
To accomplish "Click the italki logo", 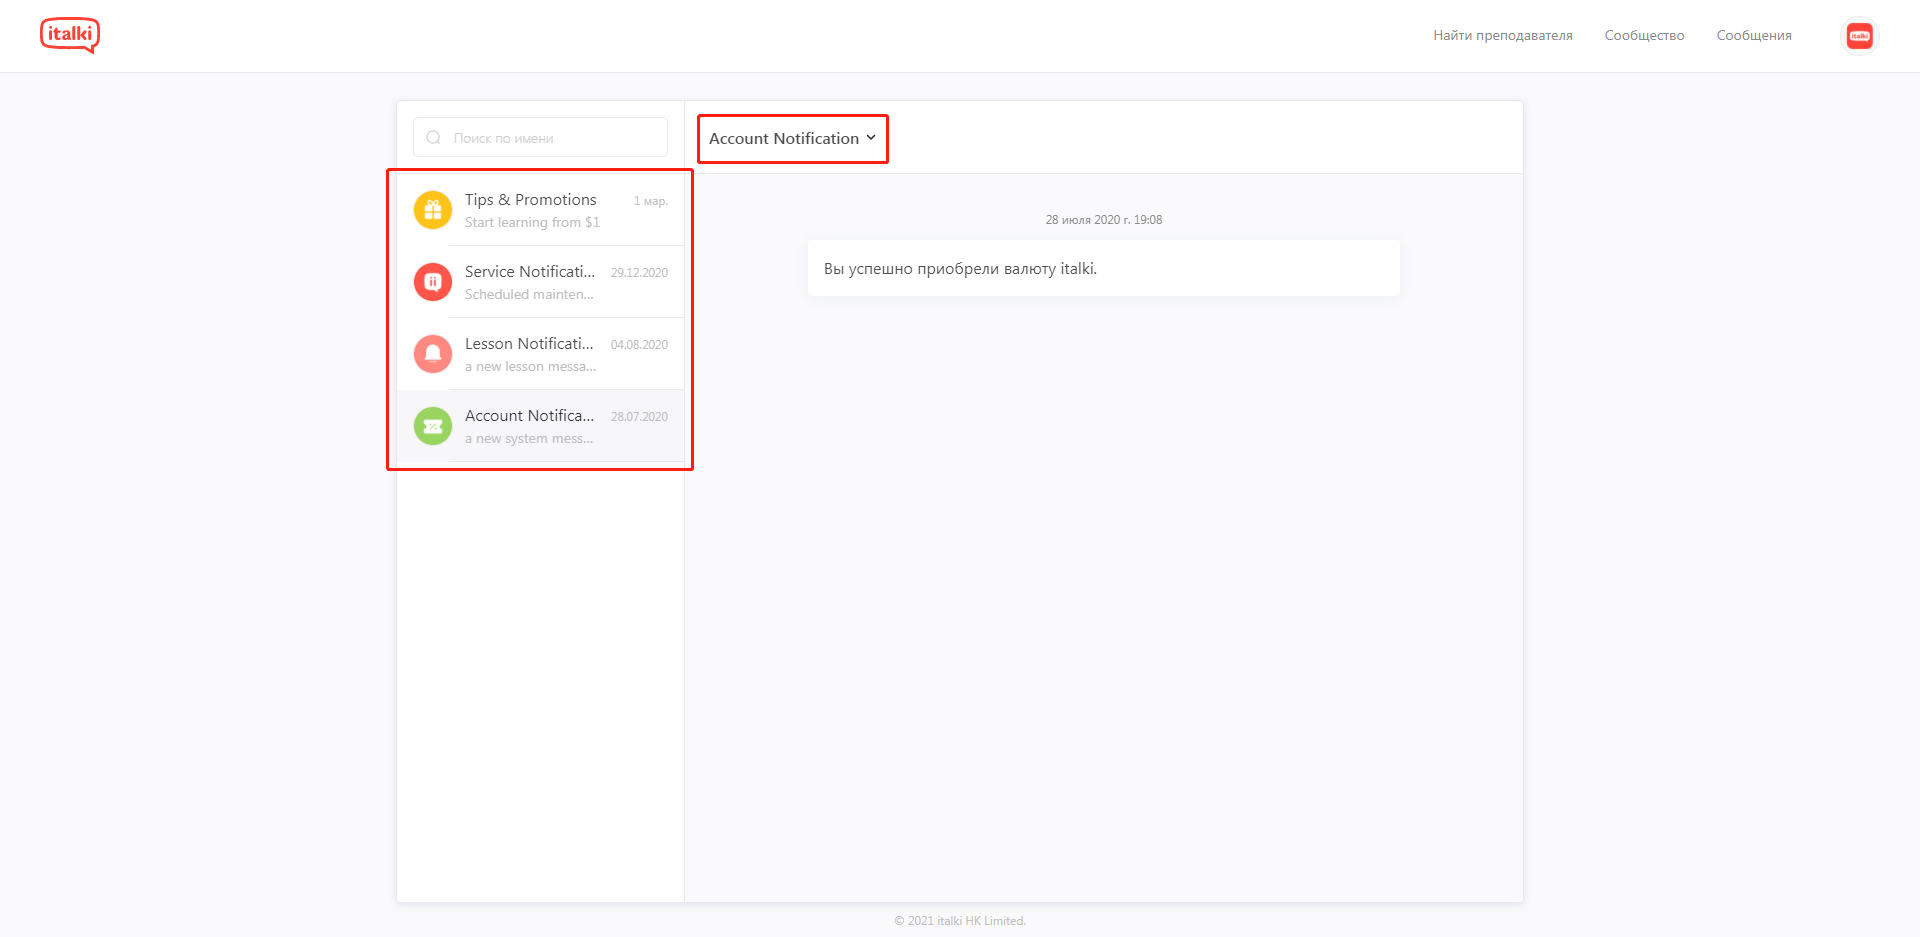I will [x=70, y=35].
